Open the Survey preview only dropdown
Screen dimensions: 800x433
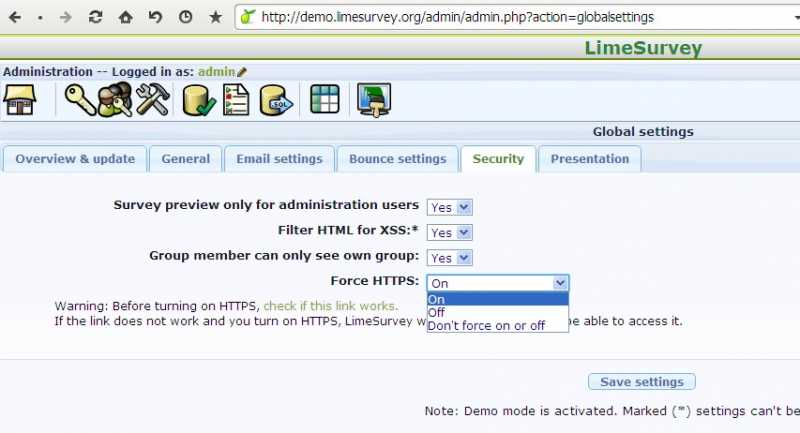(449, 207)
